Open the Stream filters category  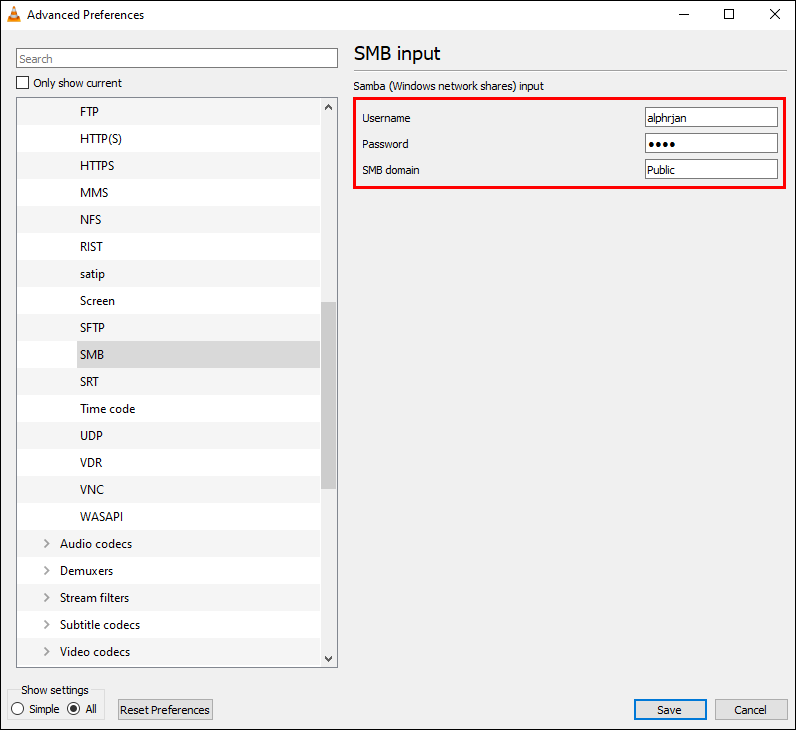click(x=94, y=598)
